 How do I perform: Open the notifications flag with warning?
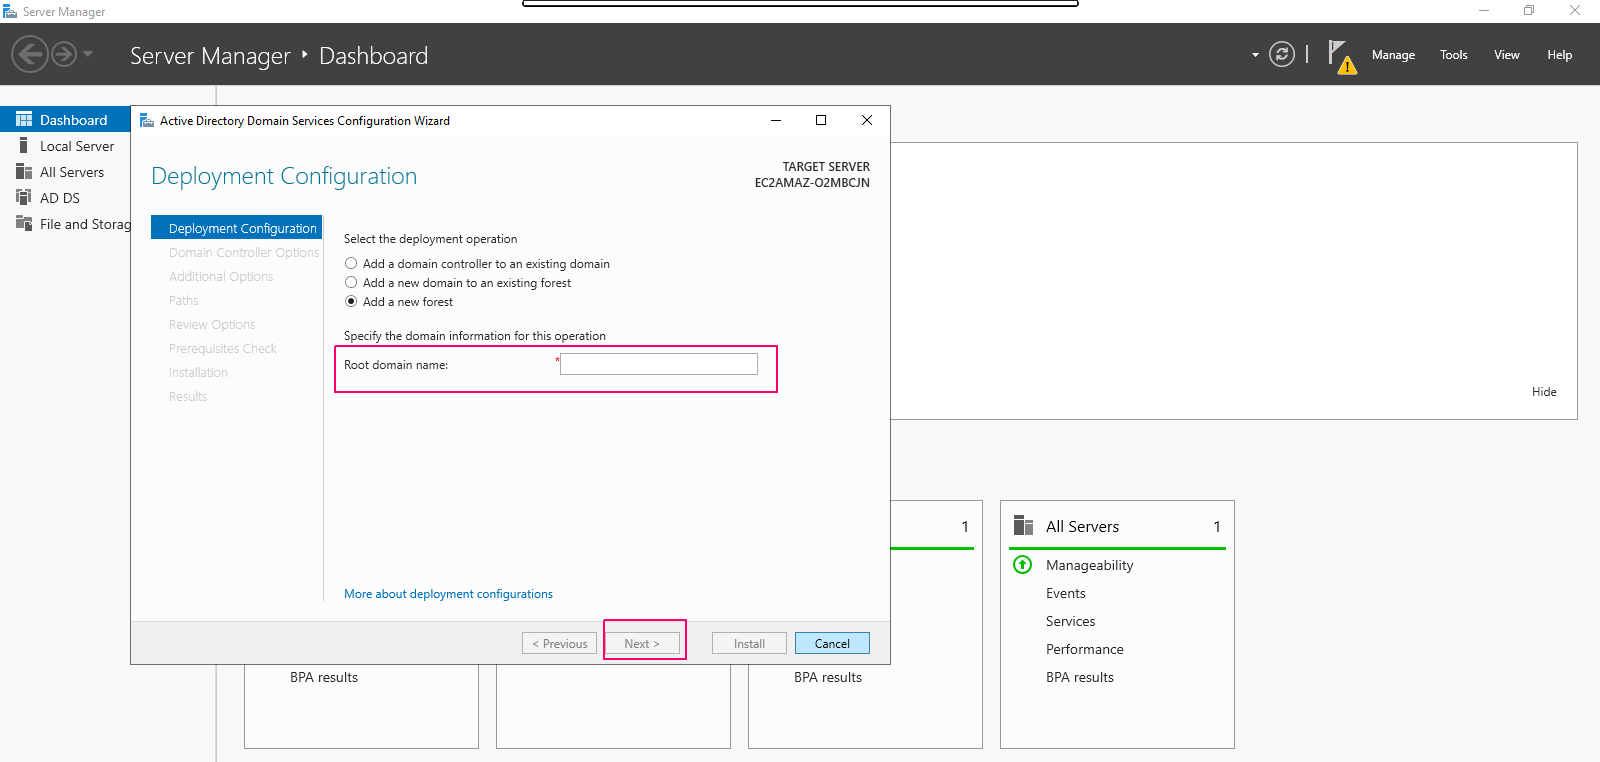click(x=1341, y=56)
